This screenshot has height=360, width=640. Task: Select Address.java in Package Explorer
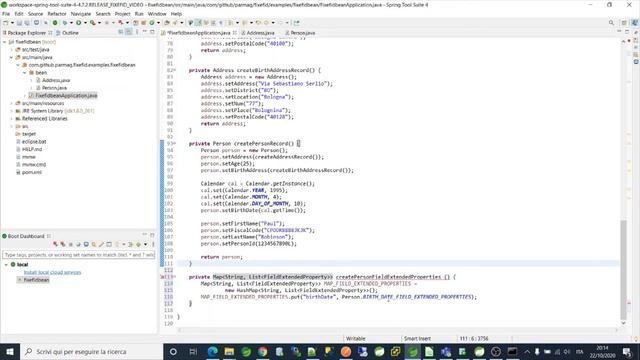pyautogui.click(x=56, y=80)
